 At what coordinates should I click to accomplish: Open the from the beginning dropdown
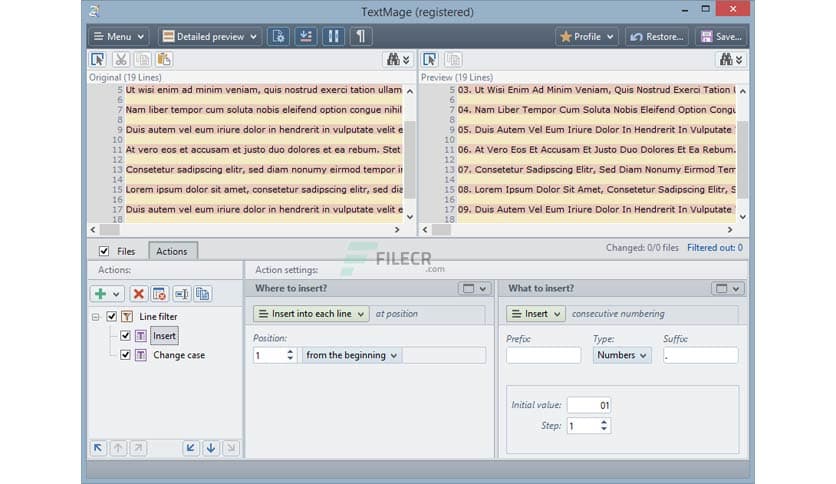pyautogui.click(x=351, y=355)
